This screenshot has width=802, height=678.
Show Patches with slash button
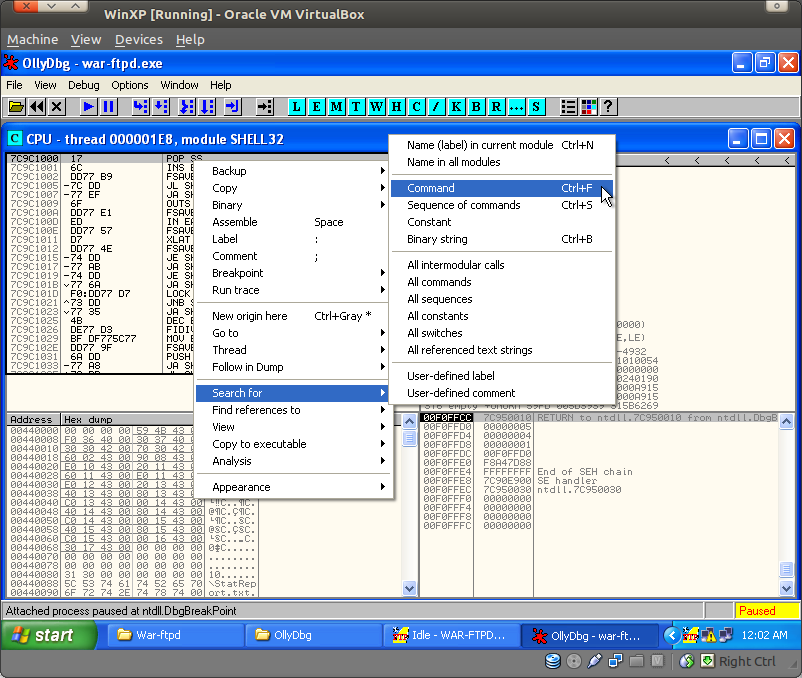[436, 107]
